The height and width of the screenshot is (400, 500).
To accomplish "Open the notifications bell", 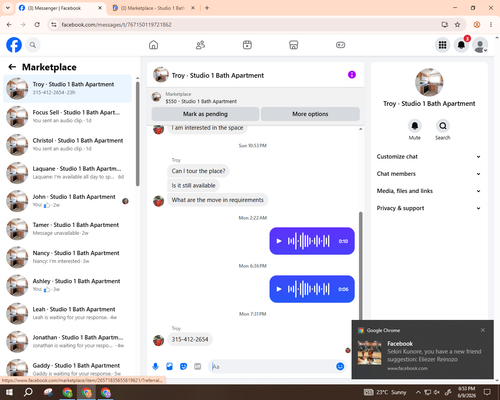I will 461,45.
